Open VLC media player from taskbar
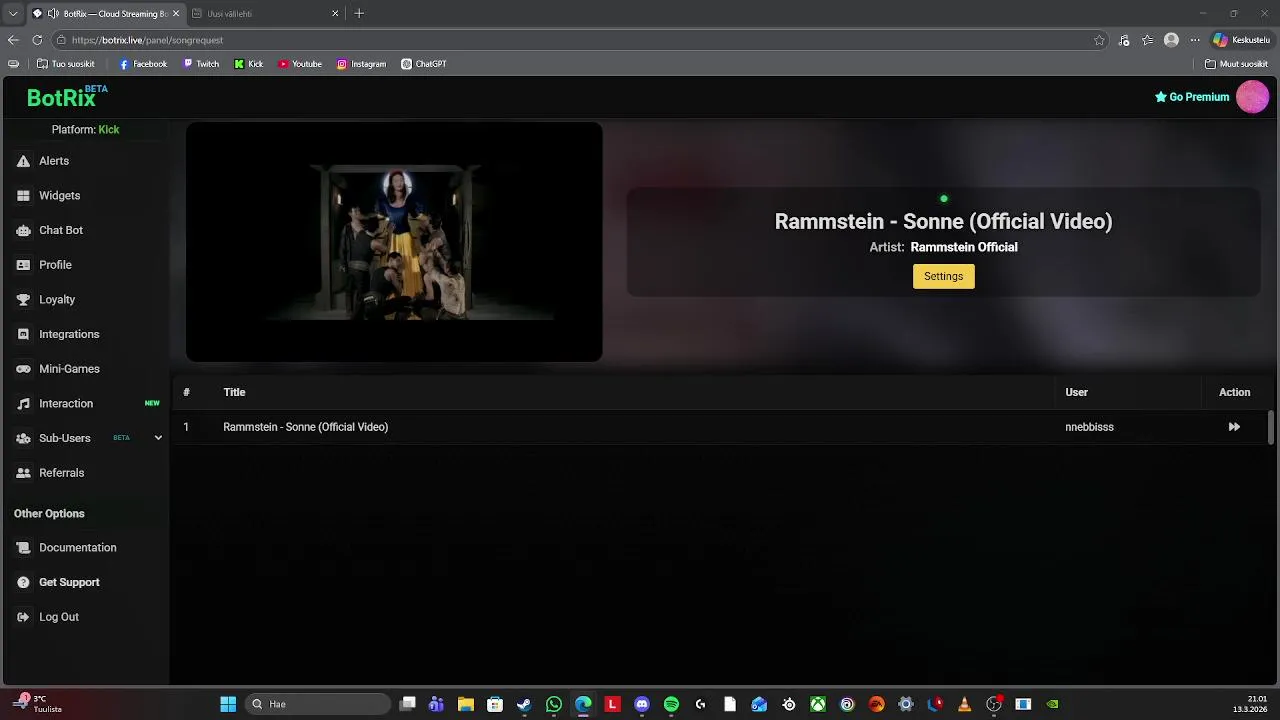 [x=964, y=704]
